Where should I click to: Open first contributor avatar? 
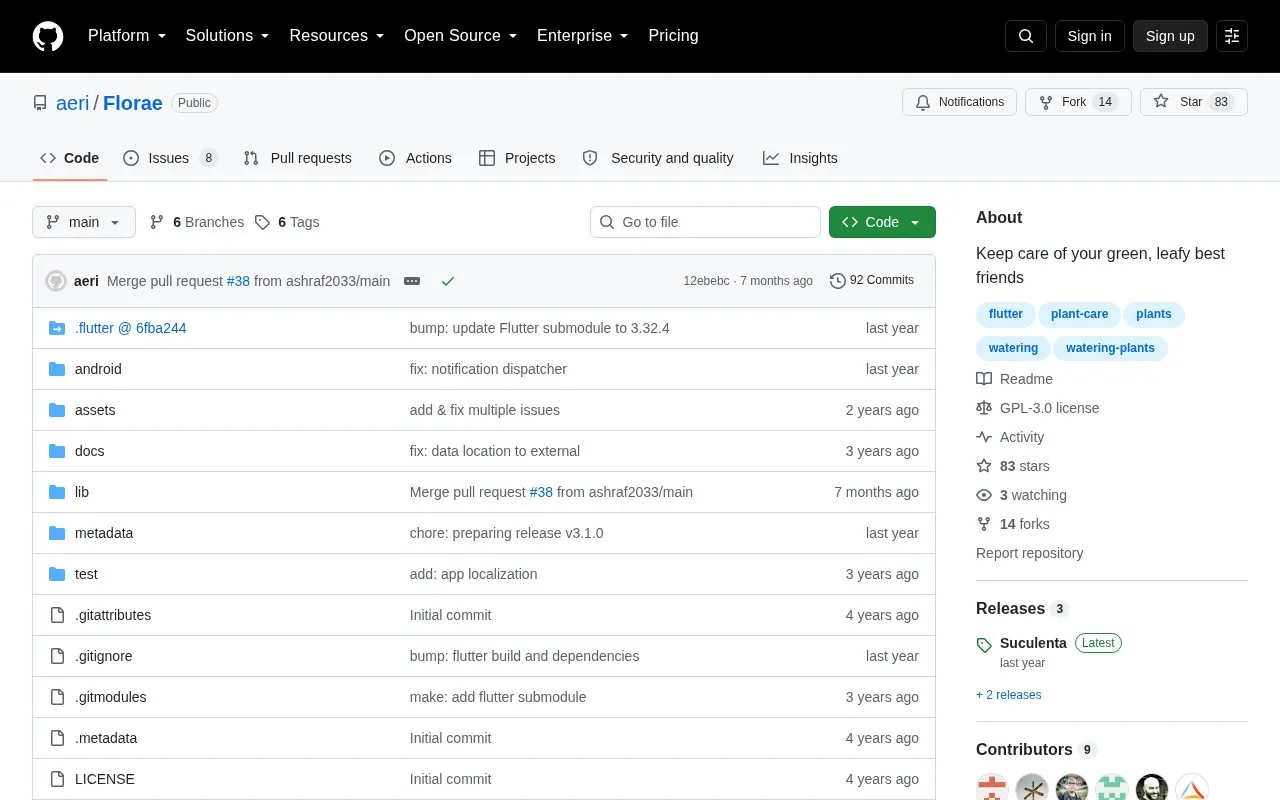[992, 789]
